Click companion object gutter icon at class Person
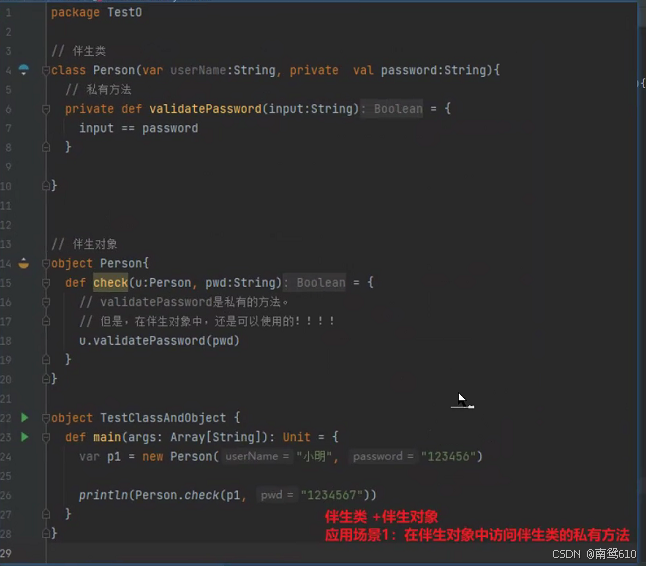 (x=24, y=70)
